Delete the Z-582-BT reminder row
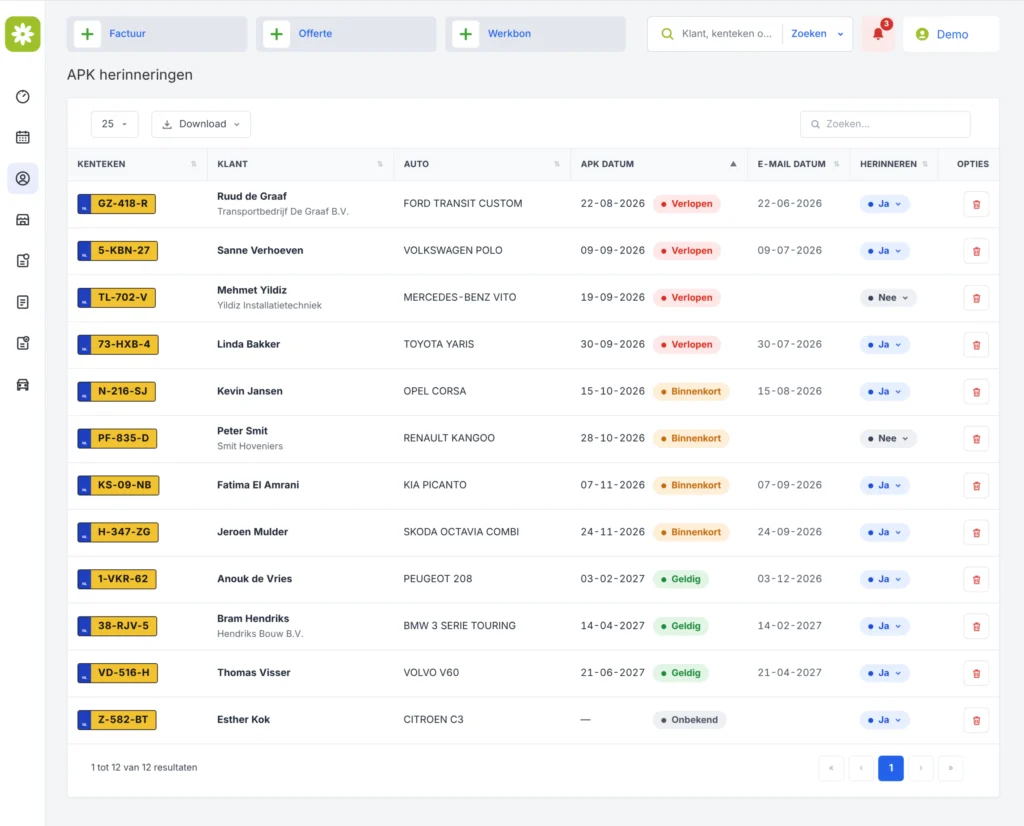The height and width of the screenshot is (826, 1024). [x=976, y=721]
